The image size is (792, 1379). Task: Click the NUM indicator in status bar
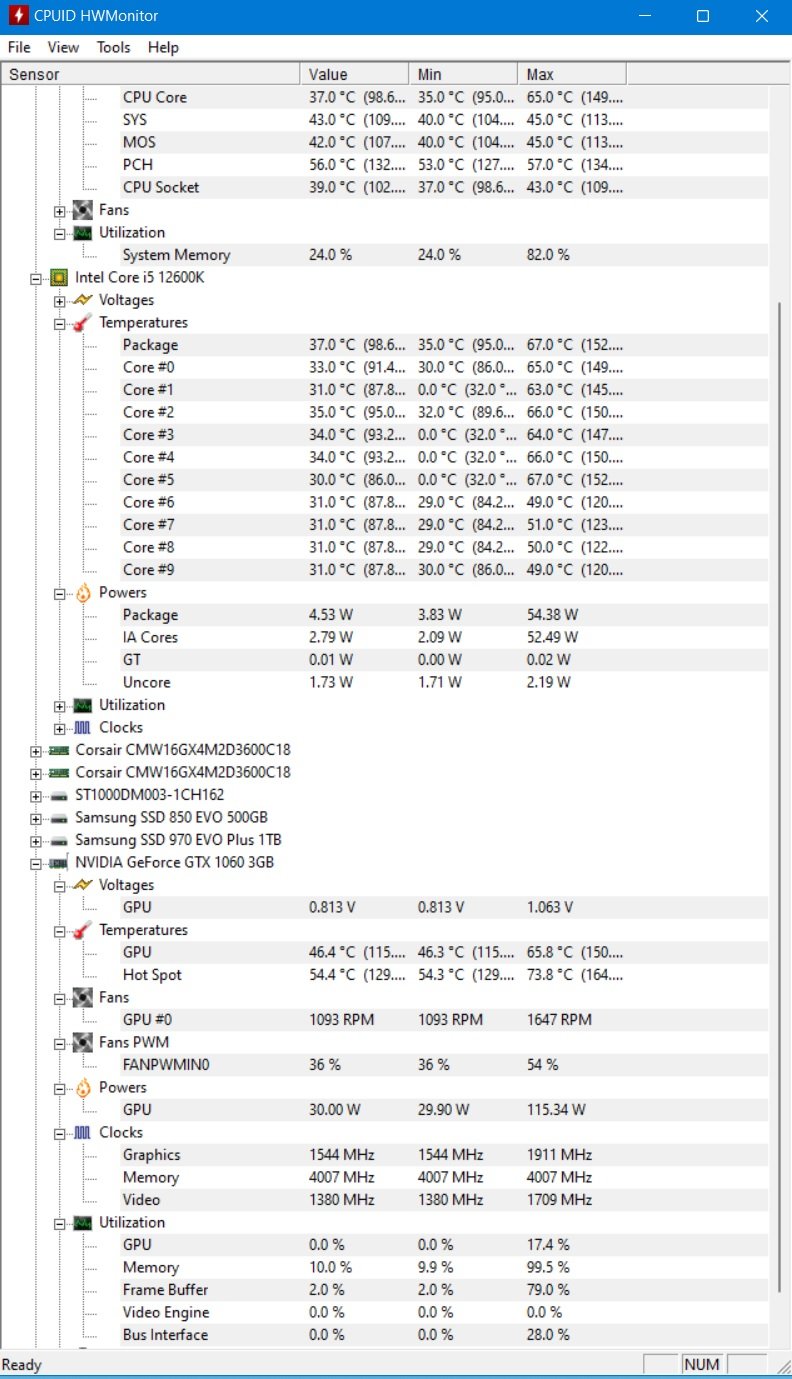[x=702, y=1364]
